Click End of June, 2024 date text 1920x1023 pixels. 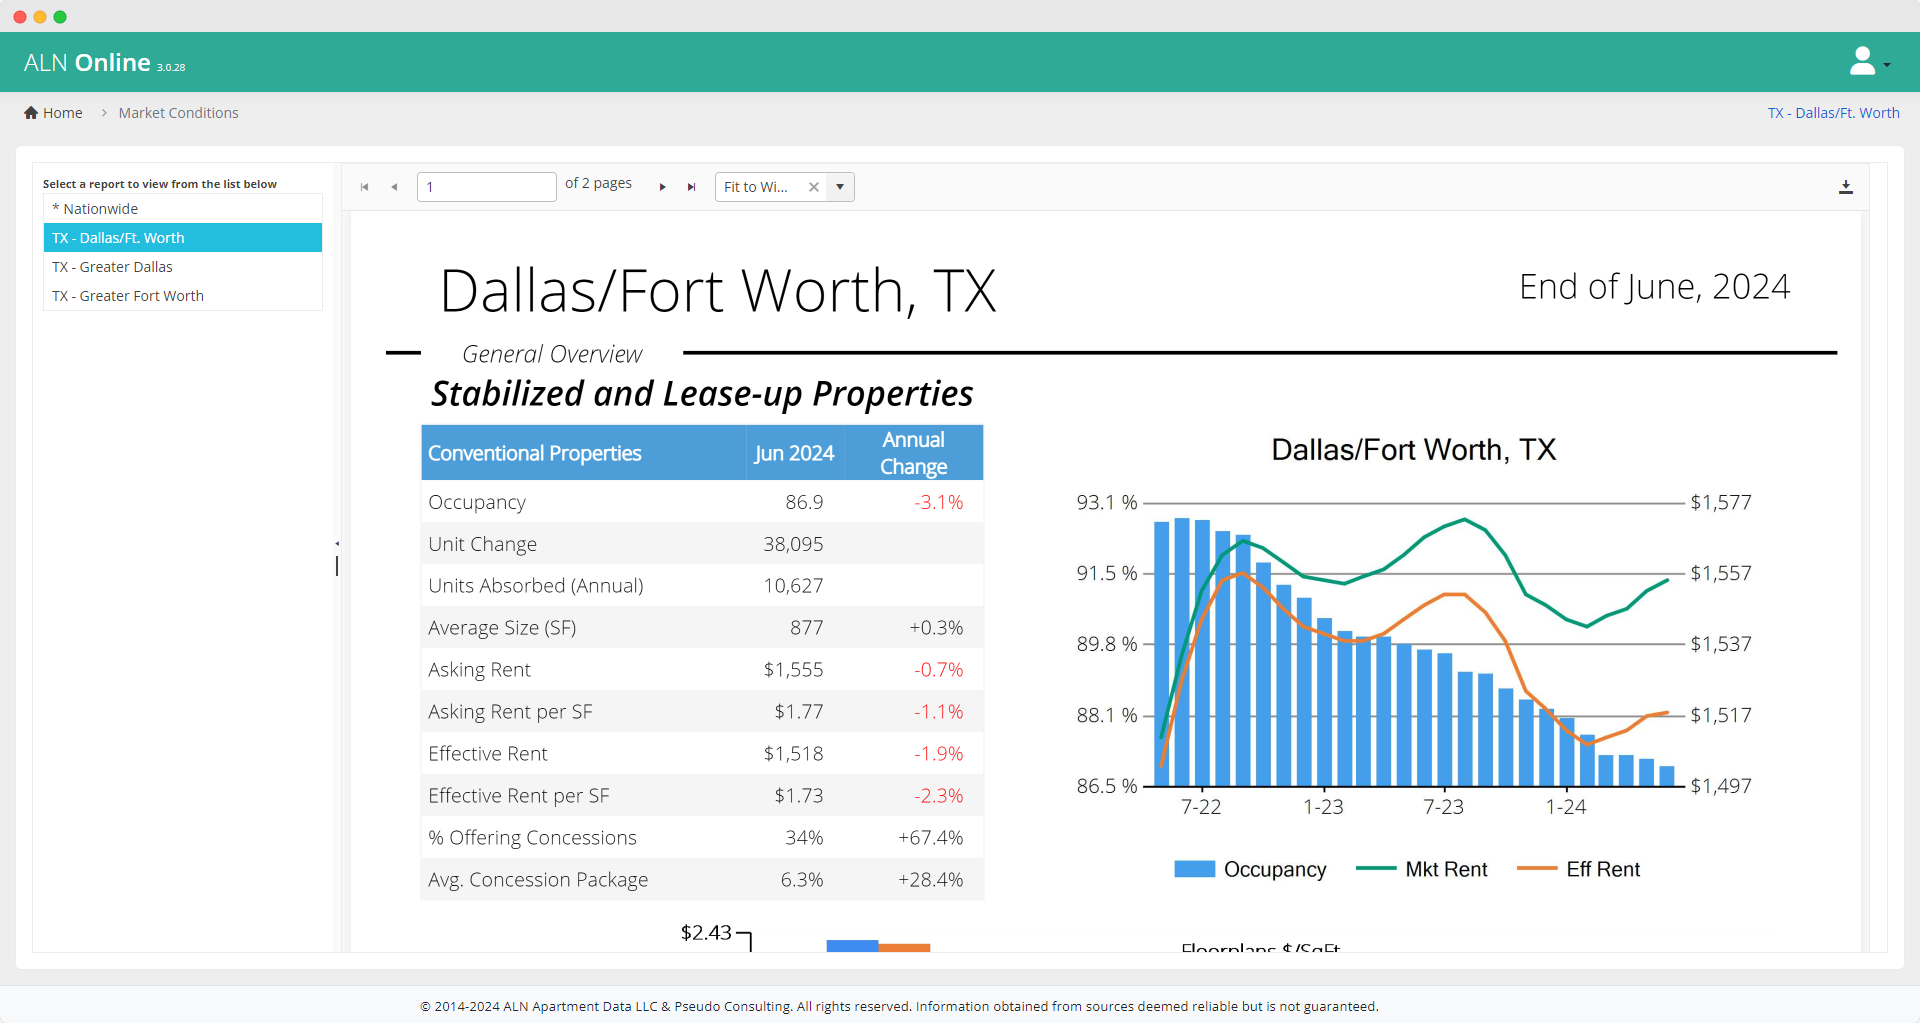point(1654,287)
